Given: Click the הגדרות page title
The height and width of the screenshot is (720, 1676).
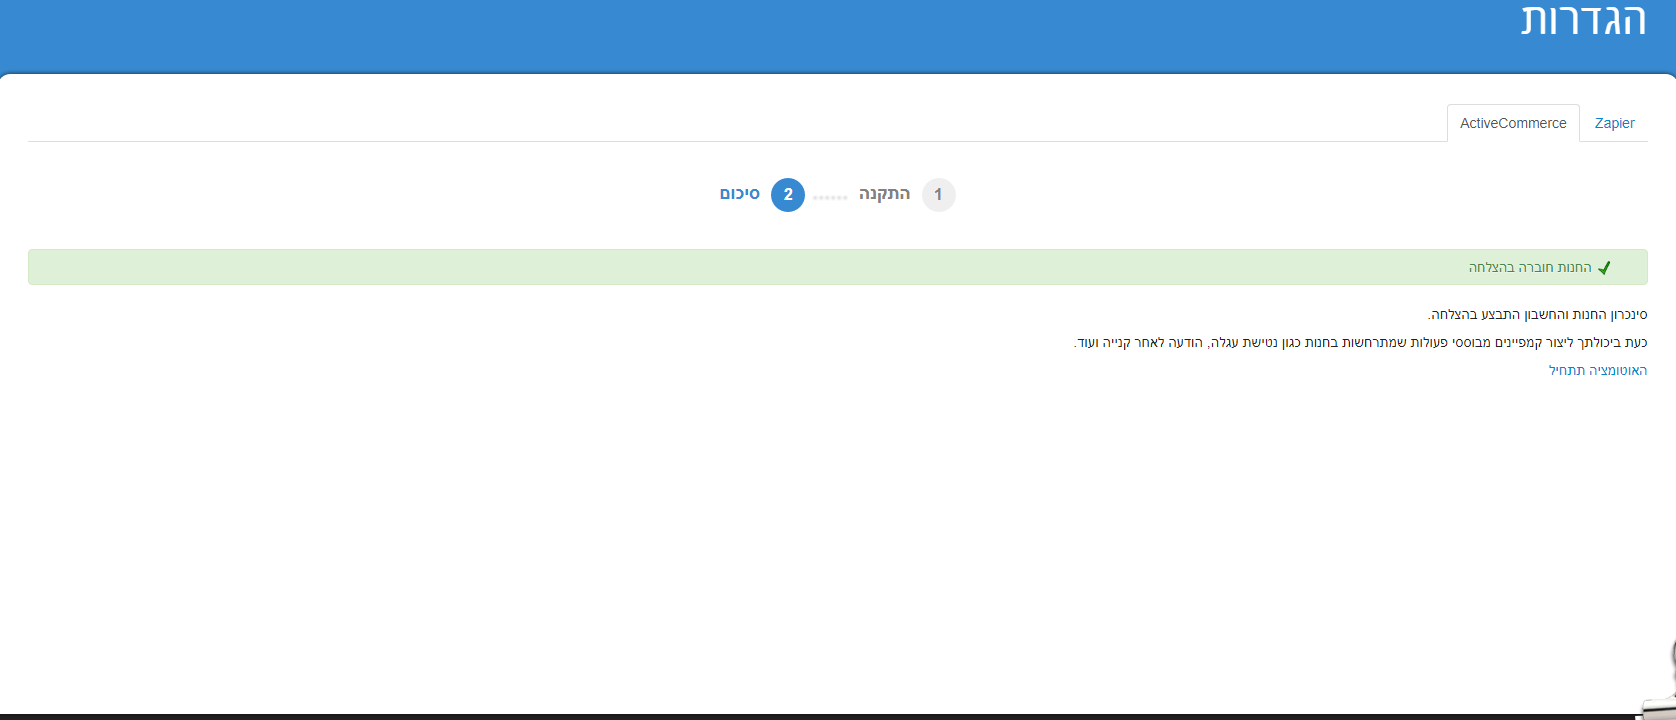Looking at the screenshot, I should 1583,22.
